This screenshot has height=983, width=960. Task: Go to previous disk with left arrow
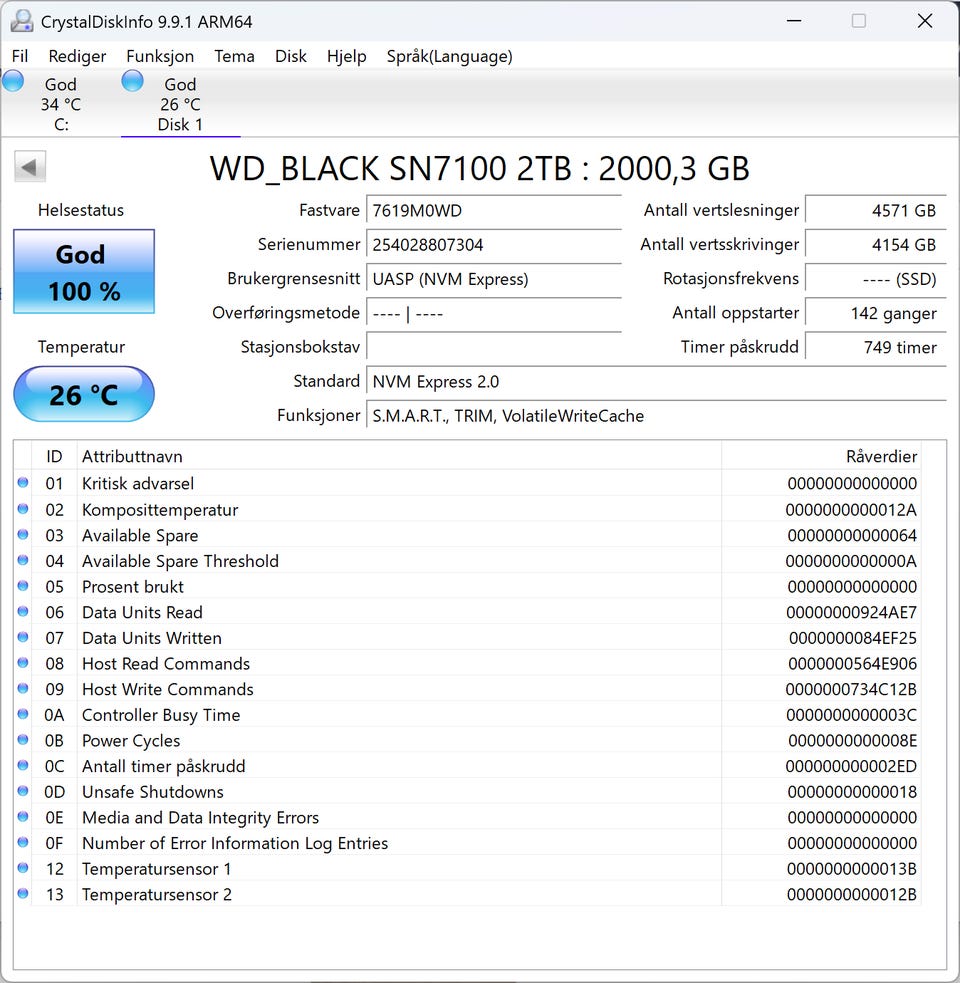(x=29, y=167)
